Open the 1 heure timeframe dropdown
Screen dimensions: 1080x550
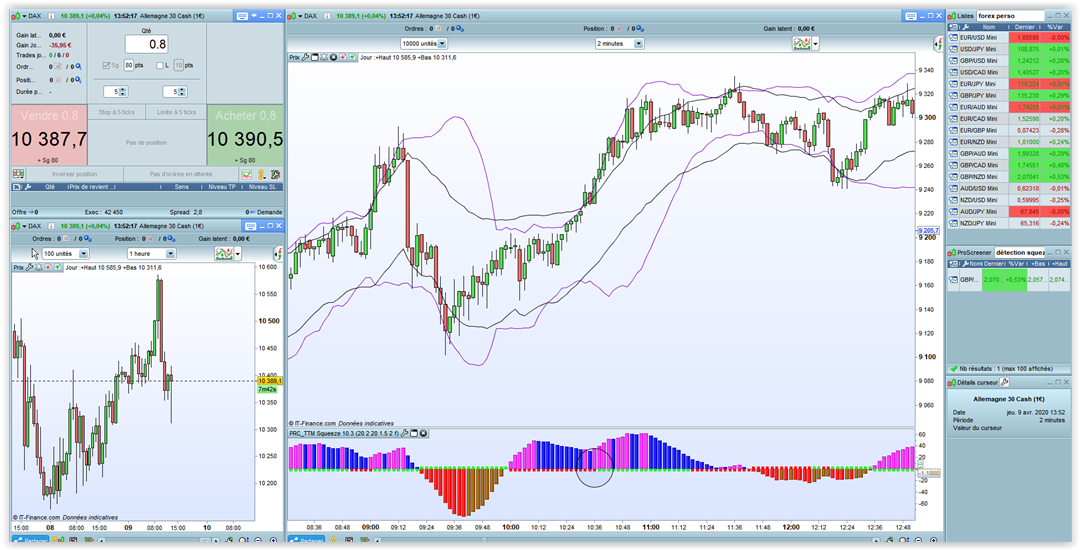pos(152,254)
